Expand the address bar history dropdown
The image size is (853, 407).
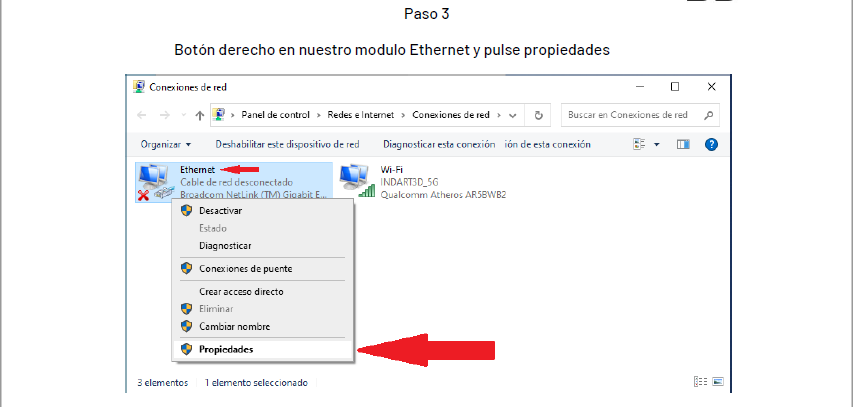pos(512,115)
